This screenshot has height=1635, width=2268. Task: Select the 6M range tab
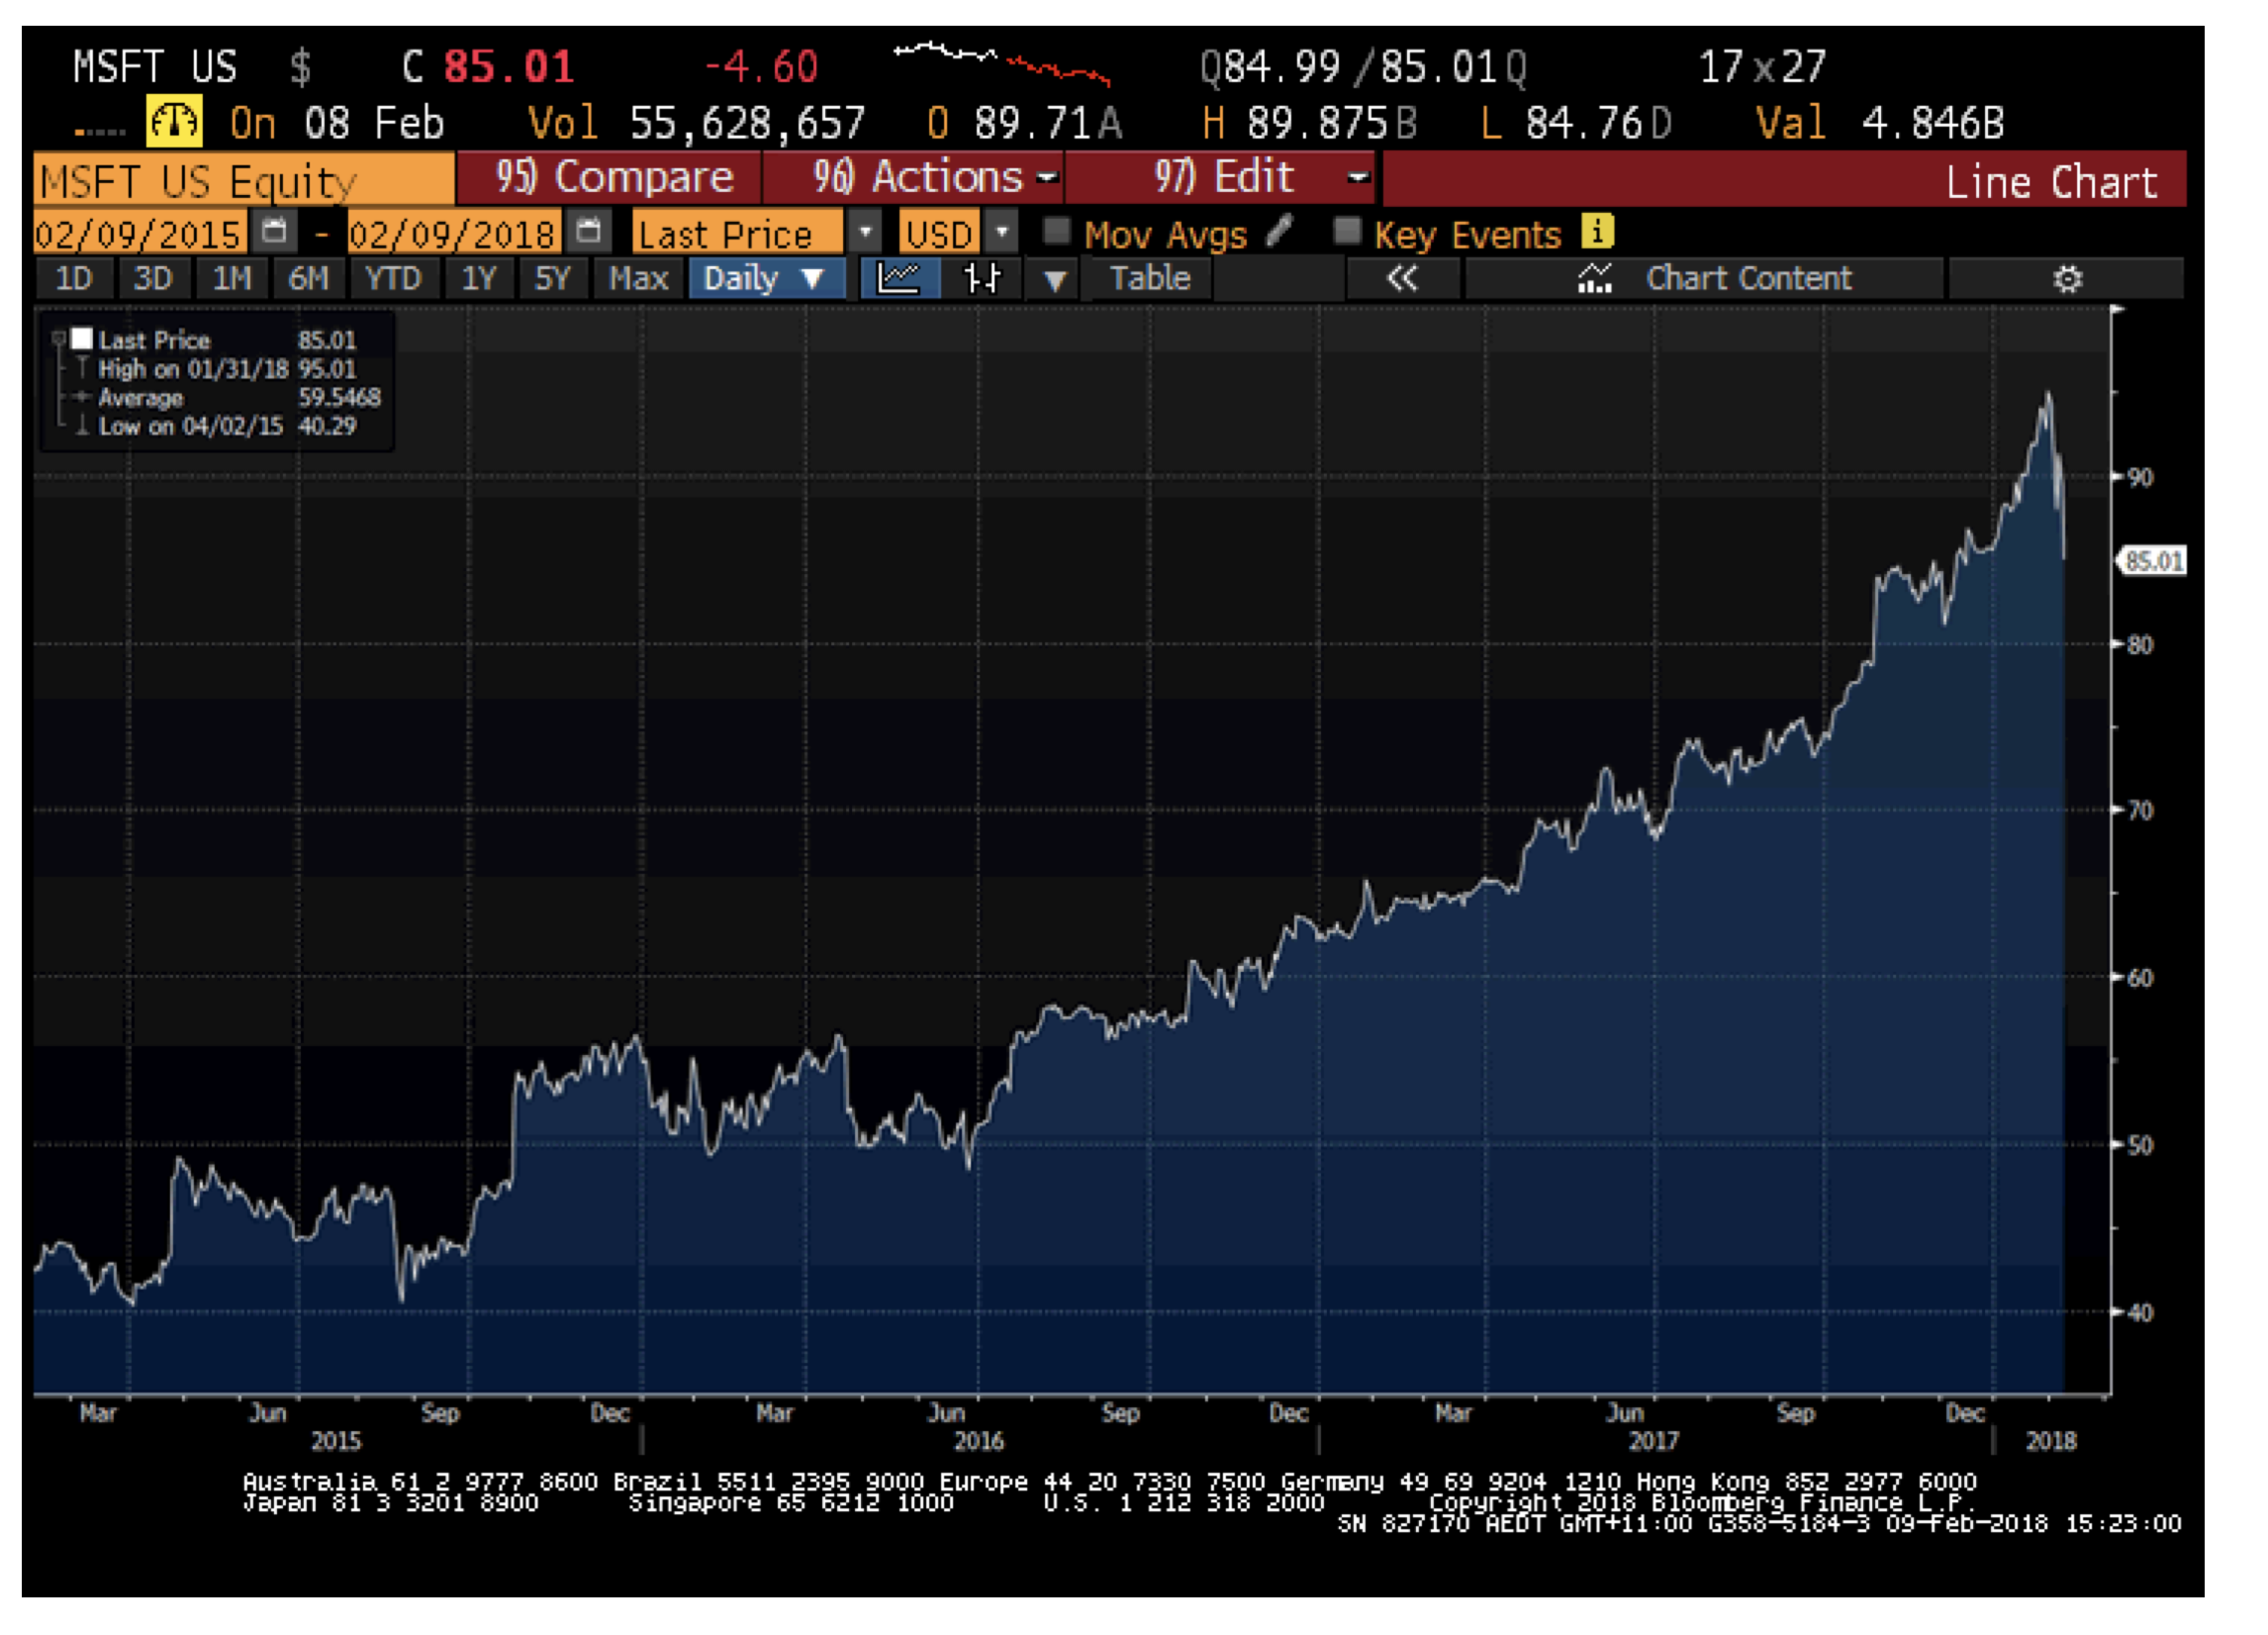pyautogui.click(x=308, y=278)
